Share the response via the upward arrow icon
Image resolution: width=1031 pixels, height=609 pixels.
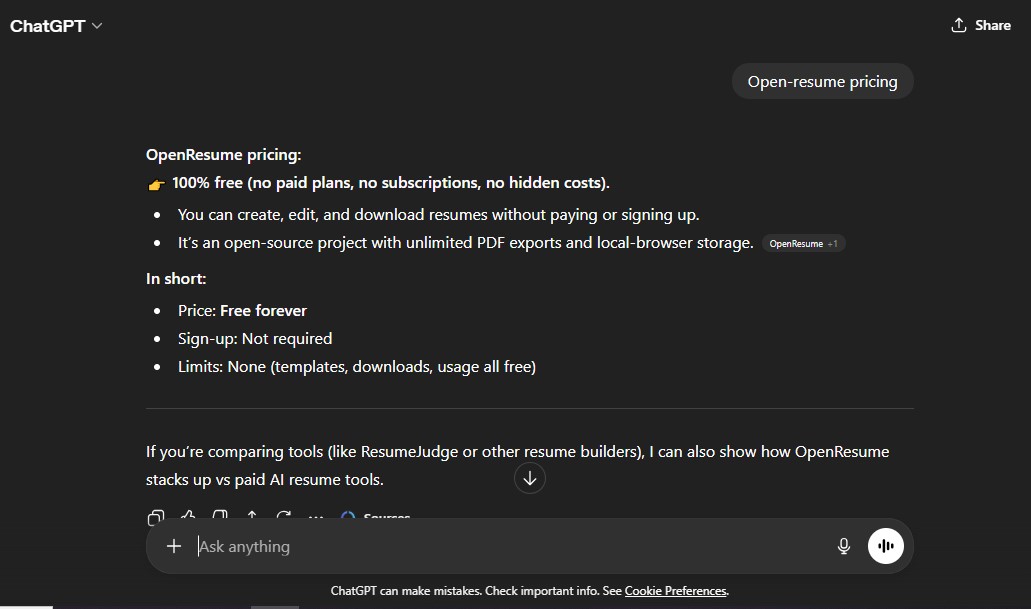(252, 515)
